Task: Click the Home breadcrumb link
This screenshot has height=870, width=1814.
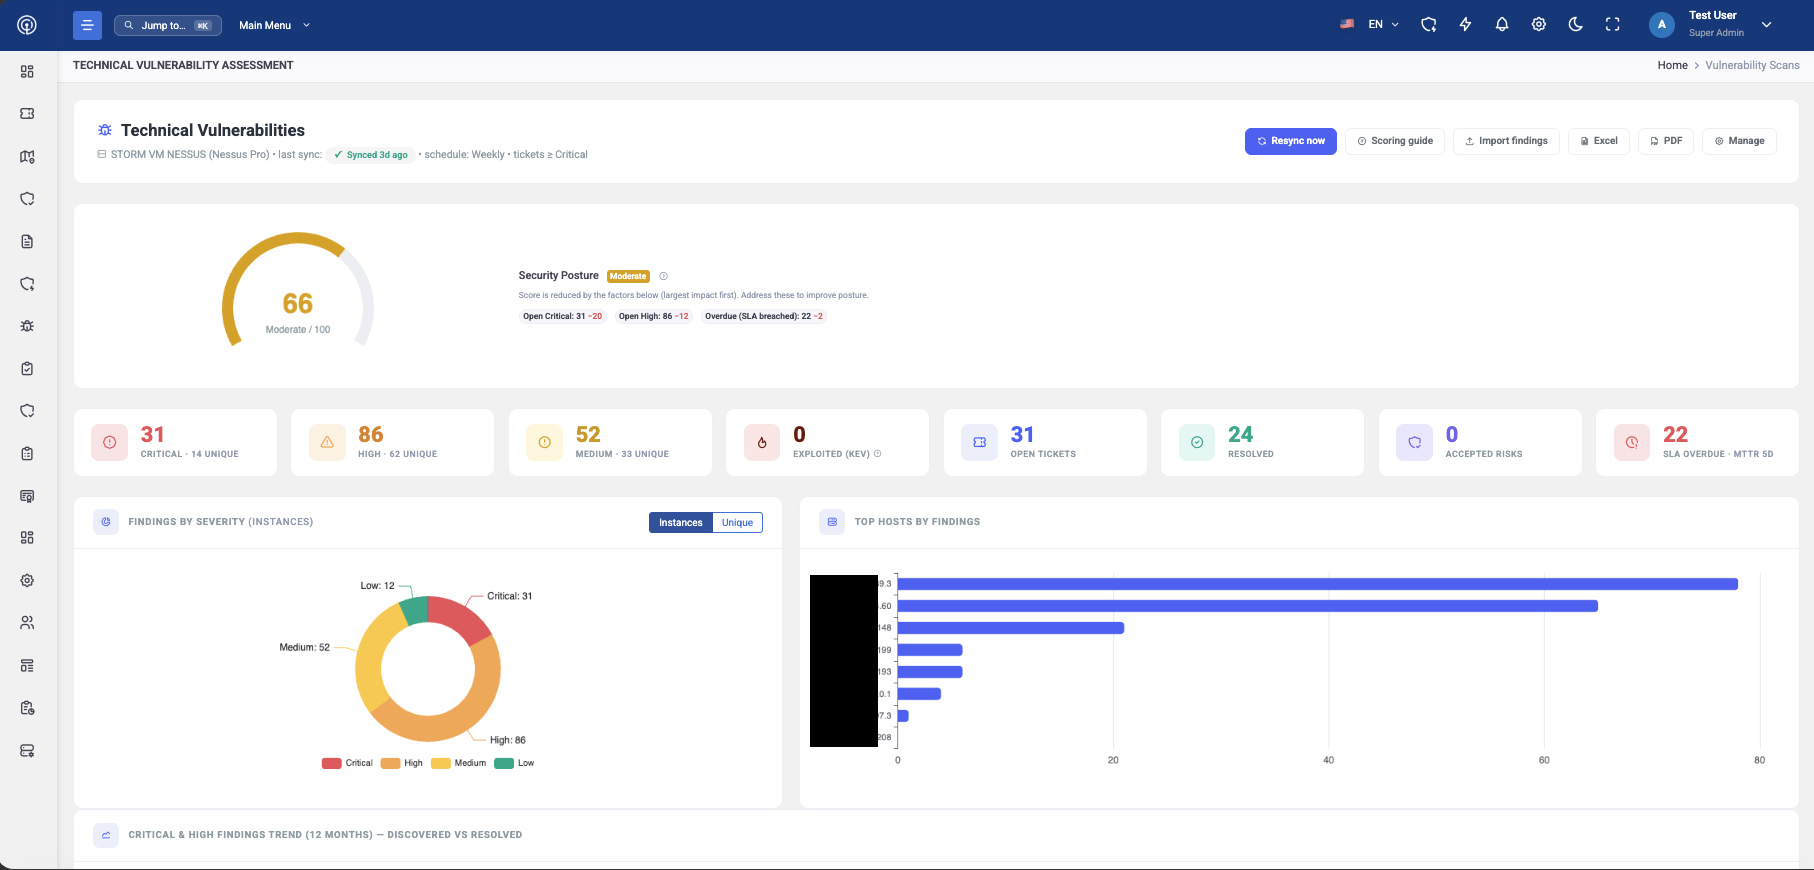Action: click(x=1672, y=65)
